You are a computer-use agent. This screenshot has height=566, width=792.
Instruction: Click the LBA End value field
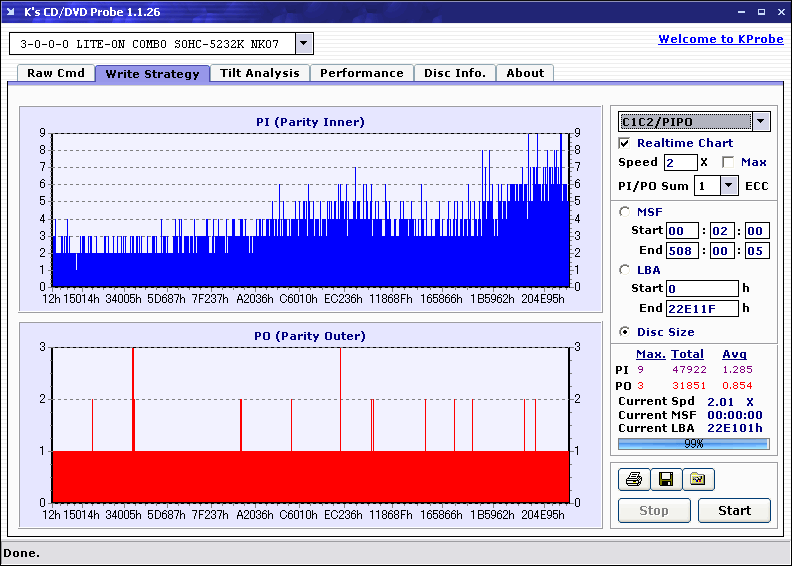point(702,308)
